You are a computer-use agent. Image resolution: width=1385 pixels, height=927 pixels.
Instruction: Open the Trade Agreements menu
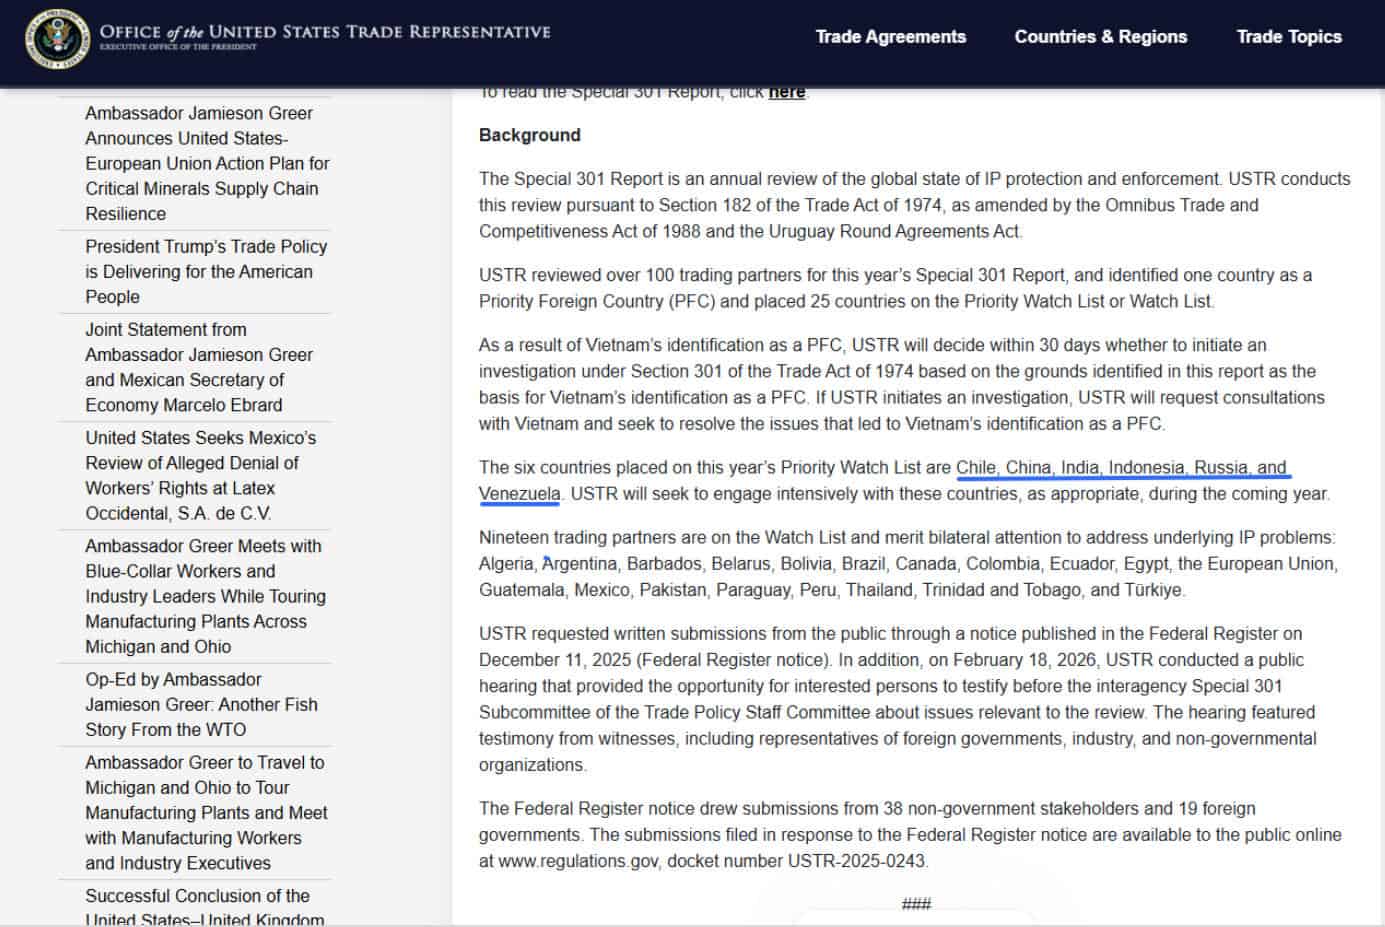pyautogui.click(x=891, y=37)
